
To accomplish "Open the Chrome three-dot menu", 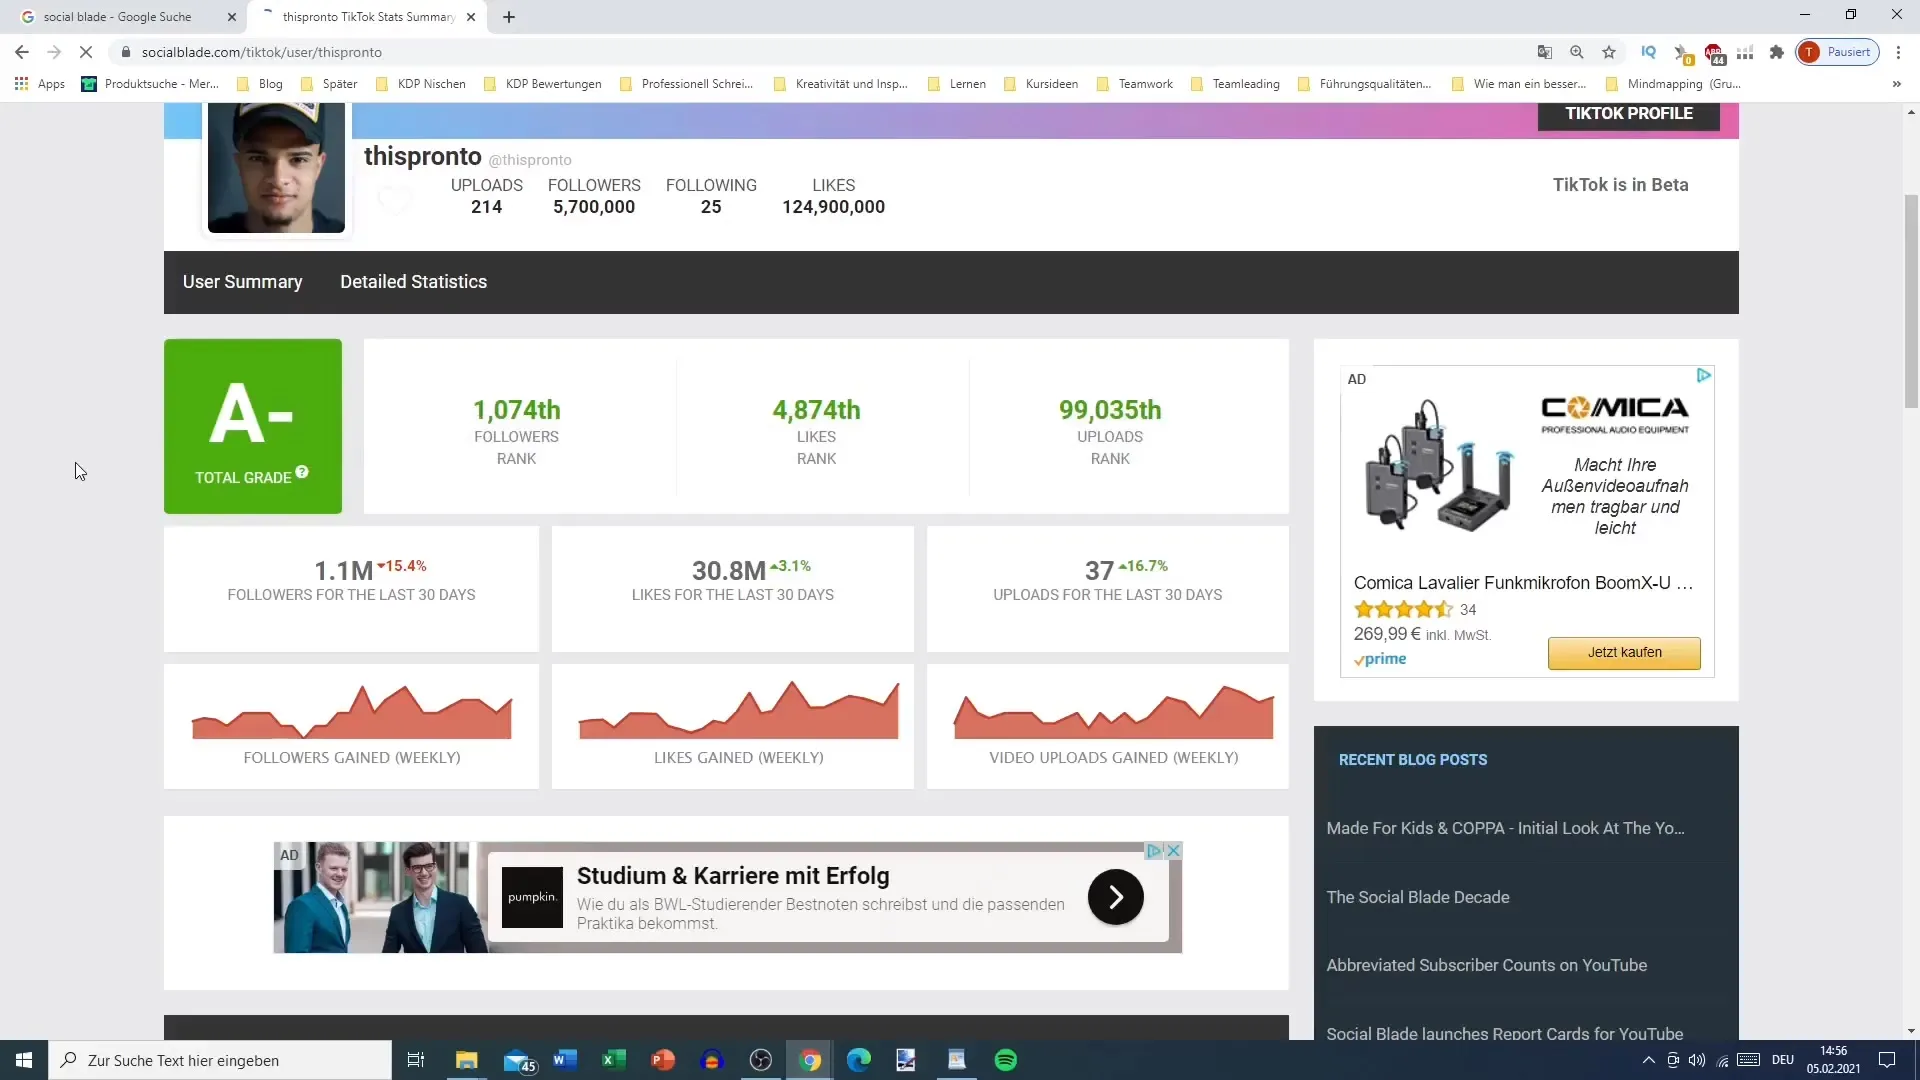I will [x=1898, y=52].
